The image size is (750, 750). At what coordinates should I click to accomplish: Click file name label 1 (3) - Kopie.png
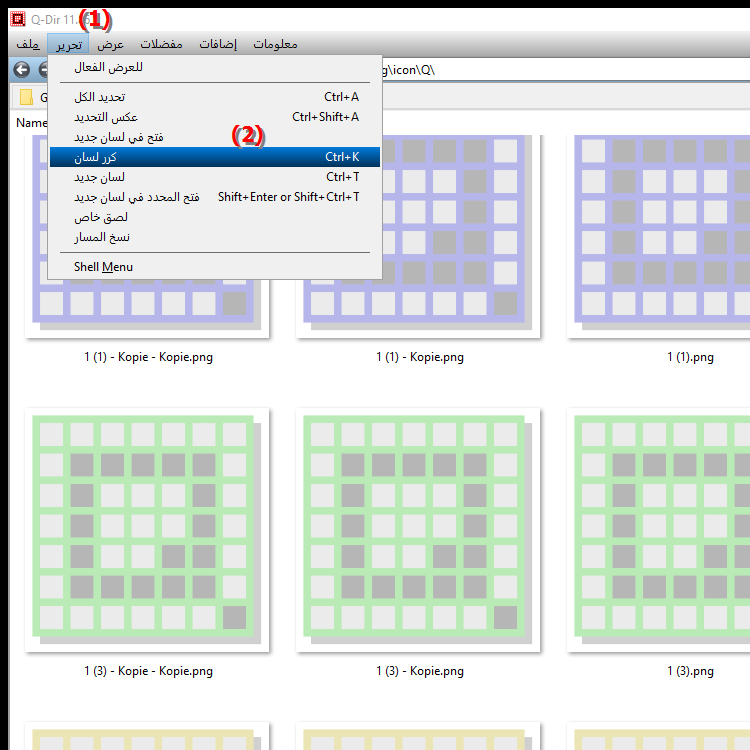(419, 671)
